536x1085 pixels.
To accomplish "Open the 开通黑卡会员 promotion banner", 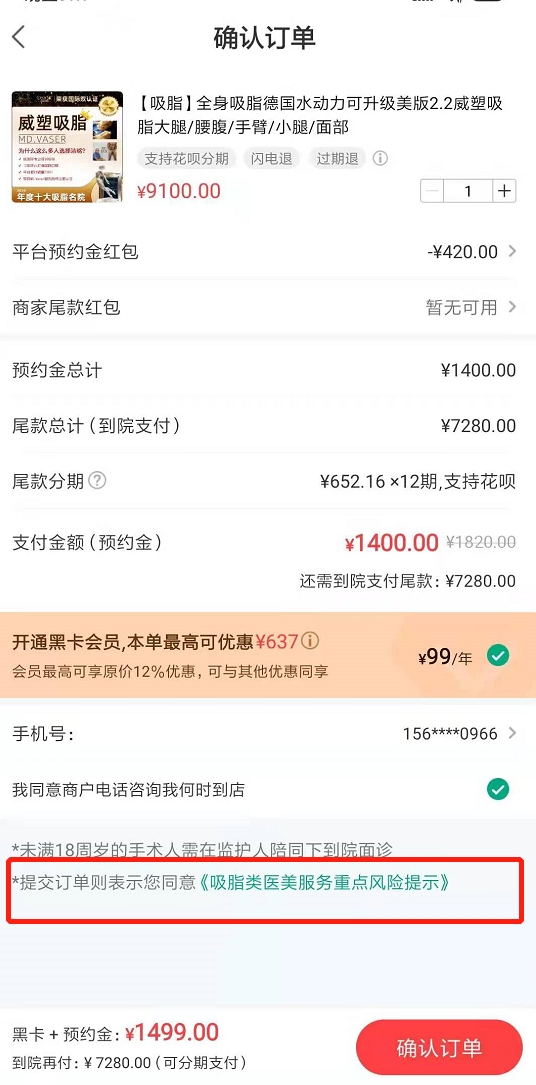I will tap(268, 655).
